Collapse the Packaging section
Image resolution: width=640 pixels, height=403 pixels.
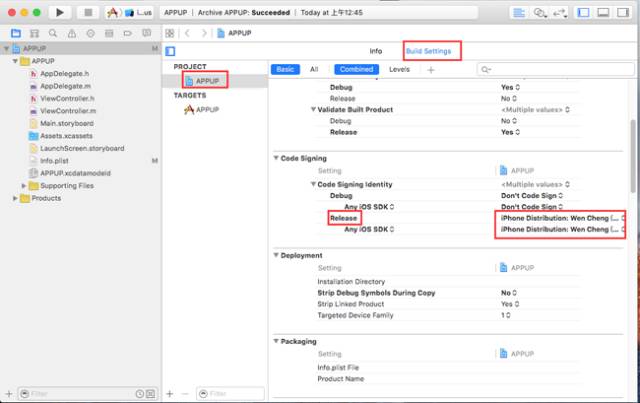(276, 341)
